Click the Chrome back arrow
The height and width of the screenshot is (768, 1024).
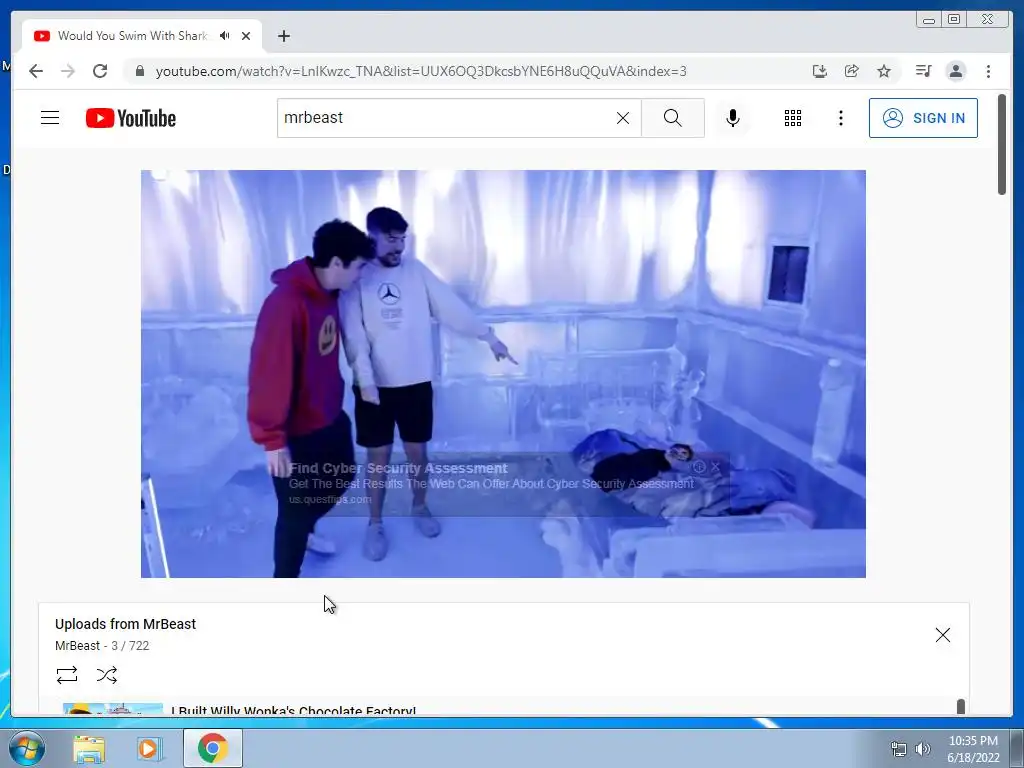[x=36, y=71]
